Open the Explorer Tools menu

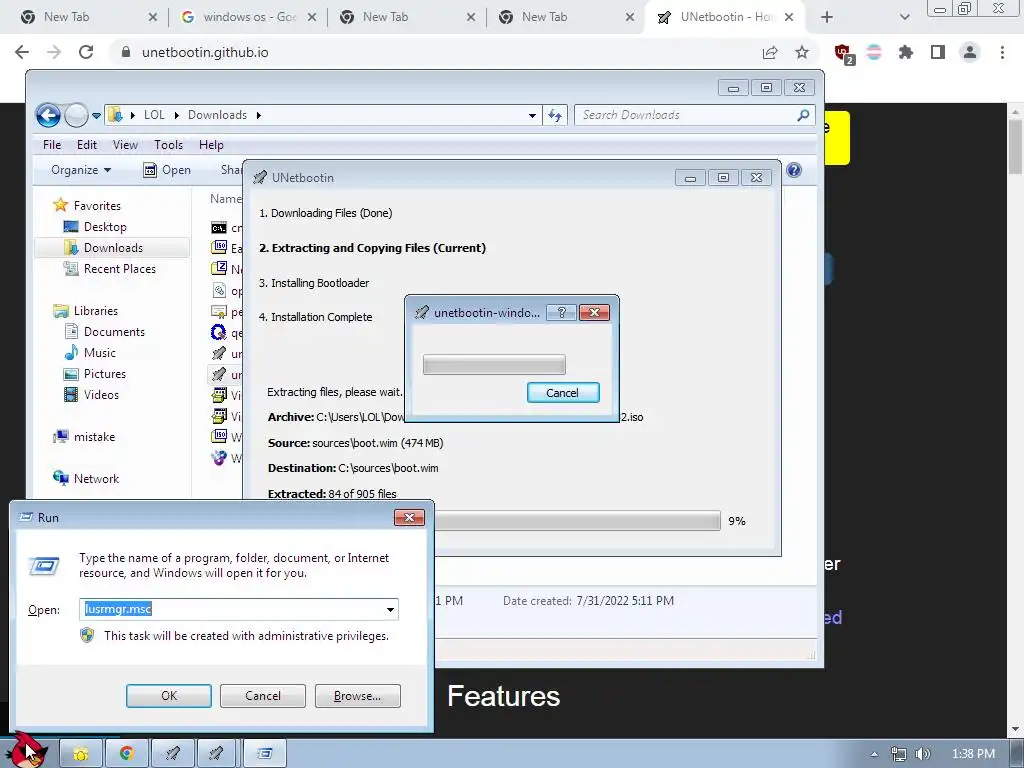click(x=168, y=145)
